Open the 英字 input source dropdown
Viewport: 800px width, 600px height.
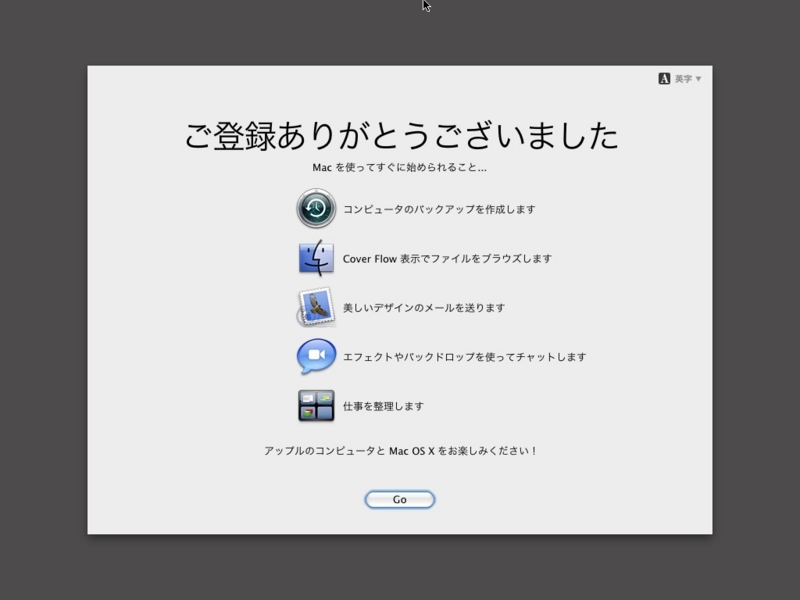coord(685,76)
